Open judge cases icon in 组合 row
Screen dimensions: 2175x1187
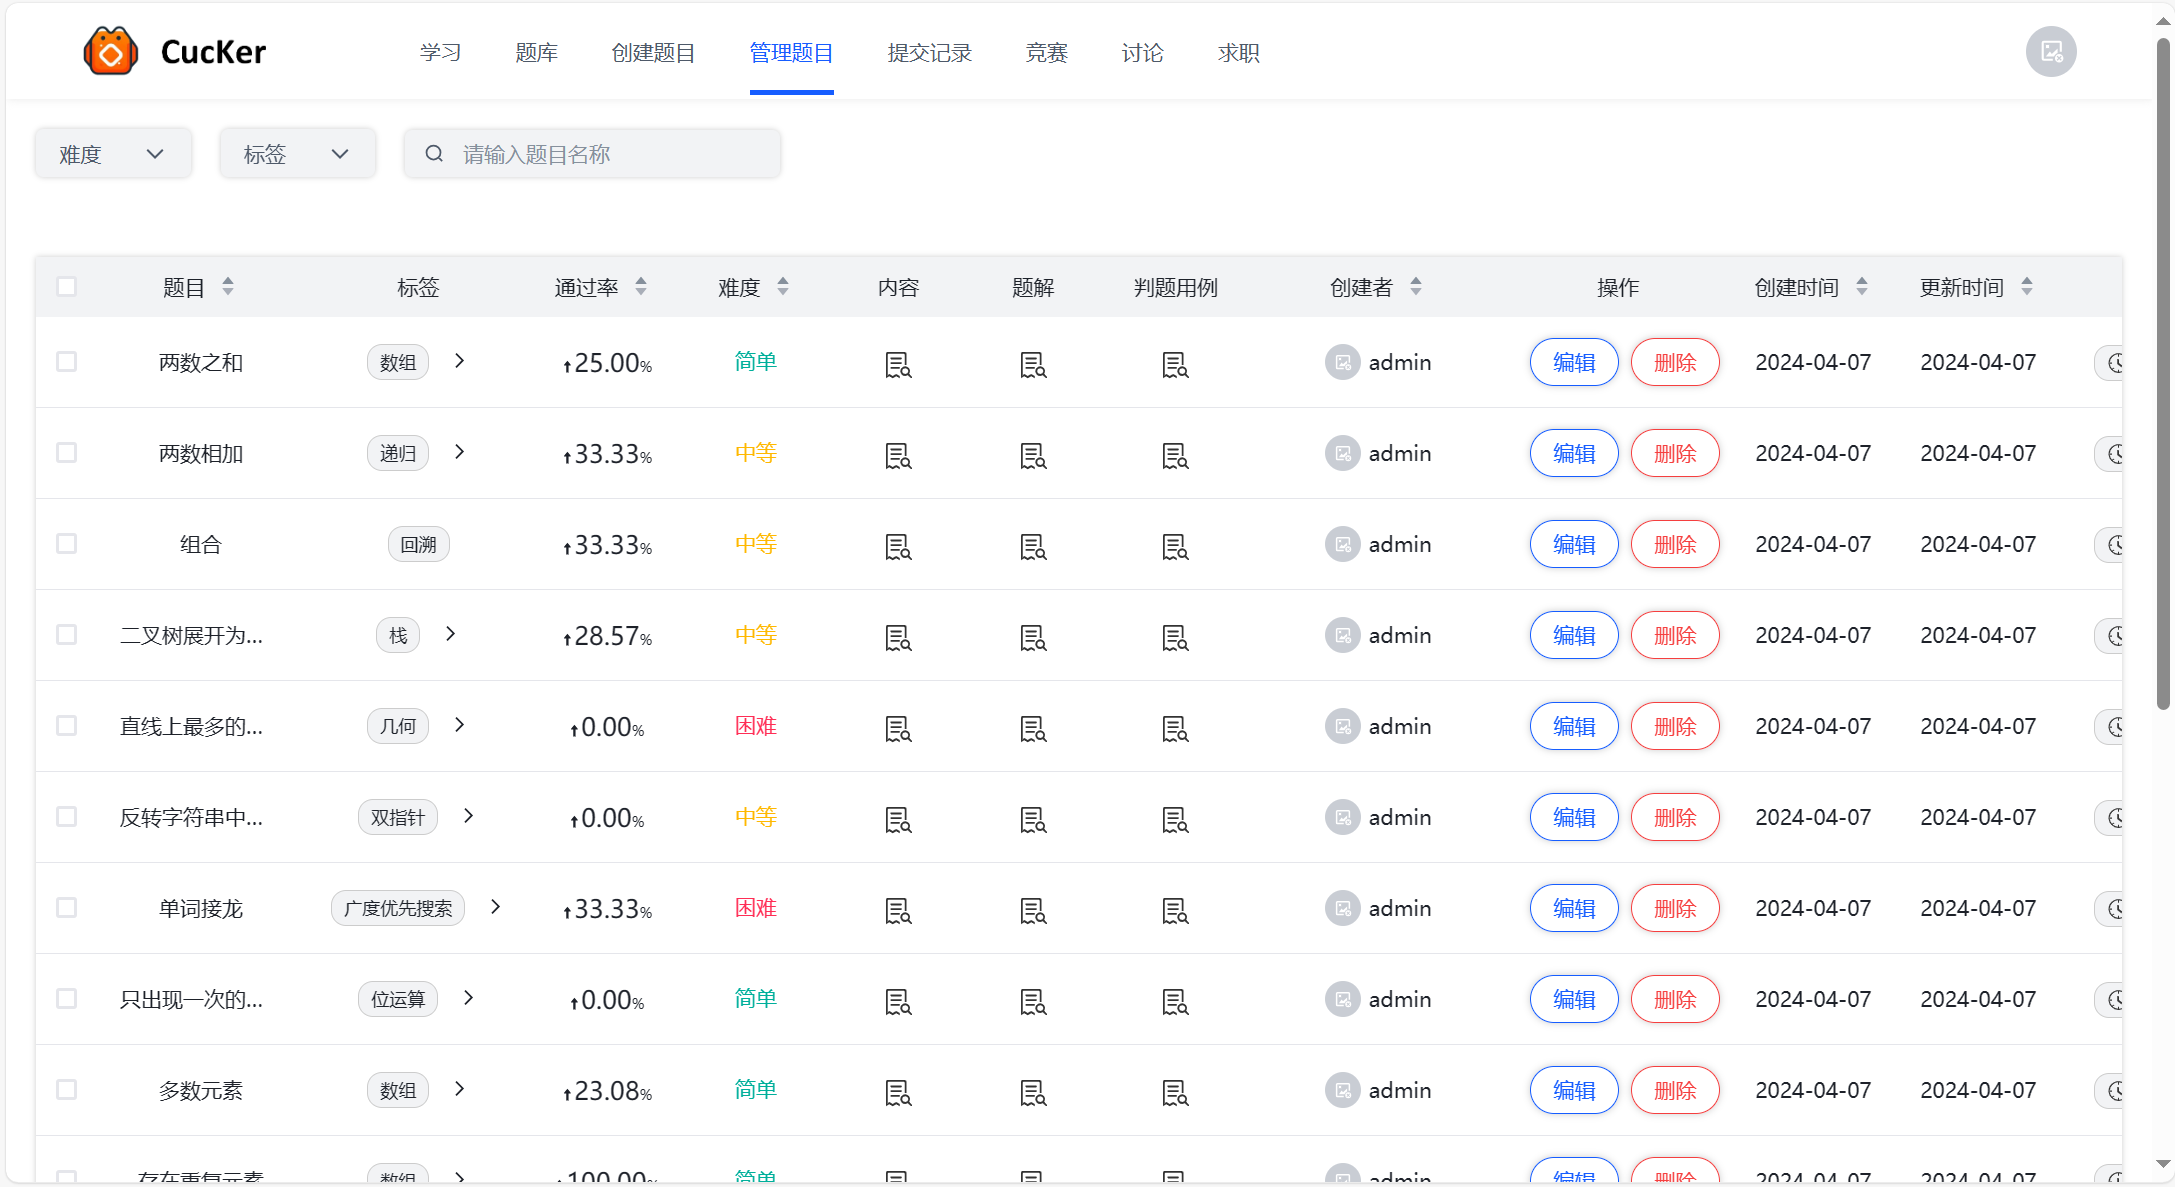(1175, 546)
